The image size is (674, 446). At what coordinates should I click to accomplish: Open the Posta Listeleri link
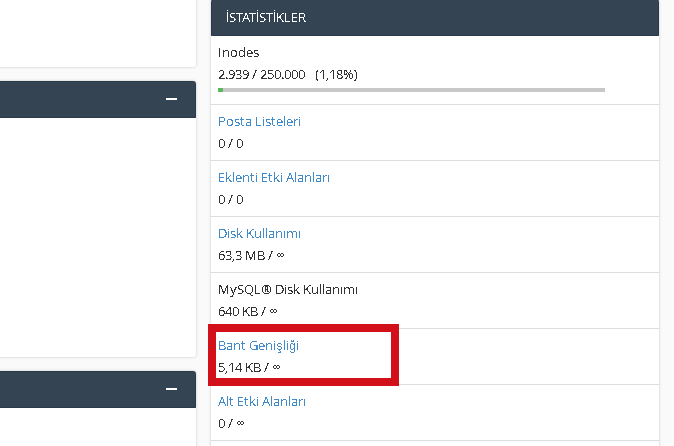[259, 122]
